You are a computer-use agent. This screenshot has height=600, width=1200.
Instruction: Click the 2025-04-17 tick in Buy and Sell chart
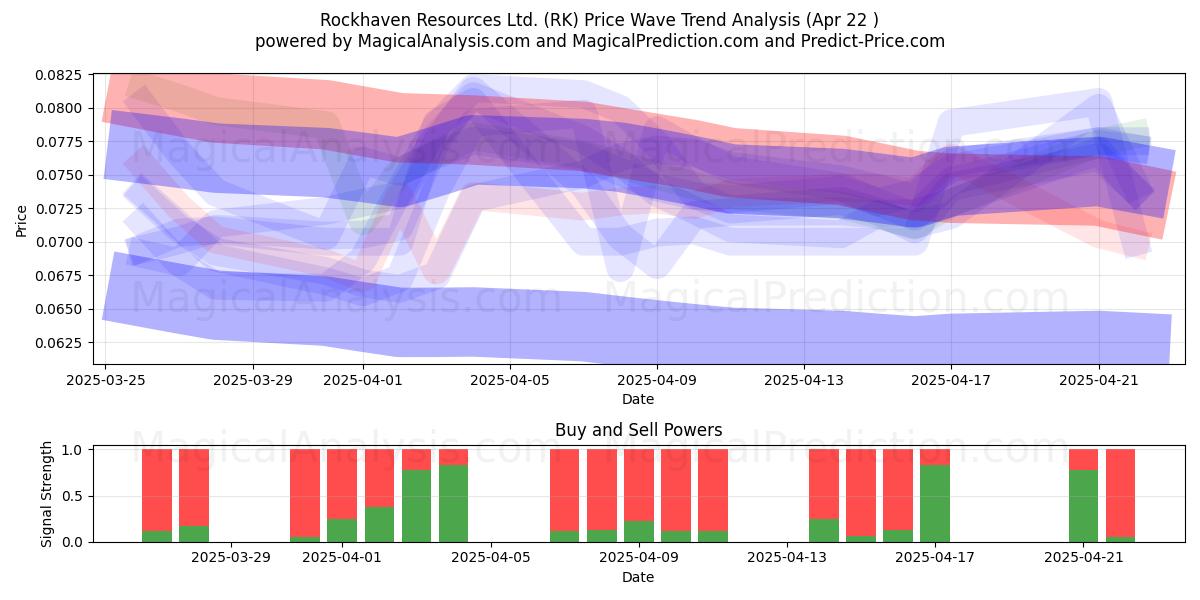936,558
